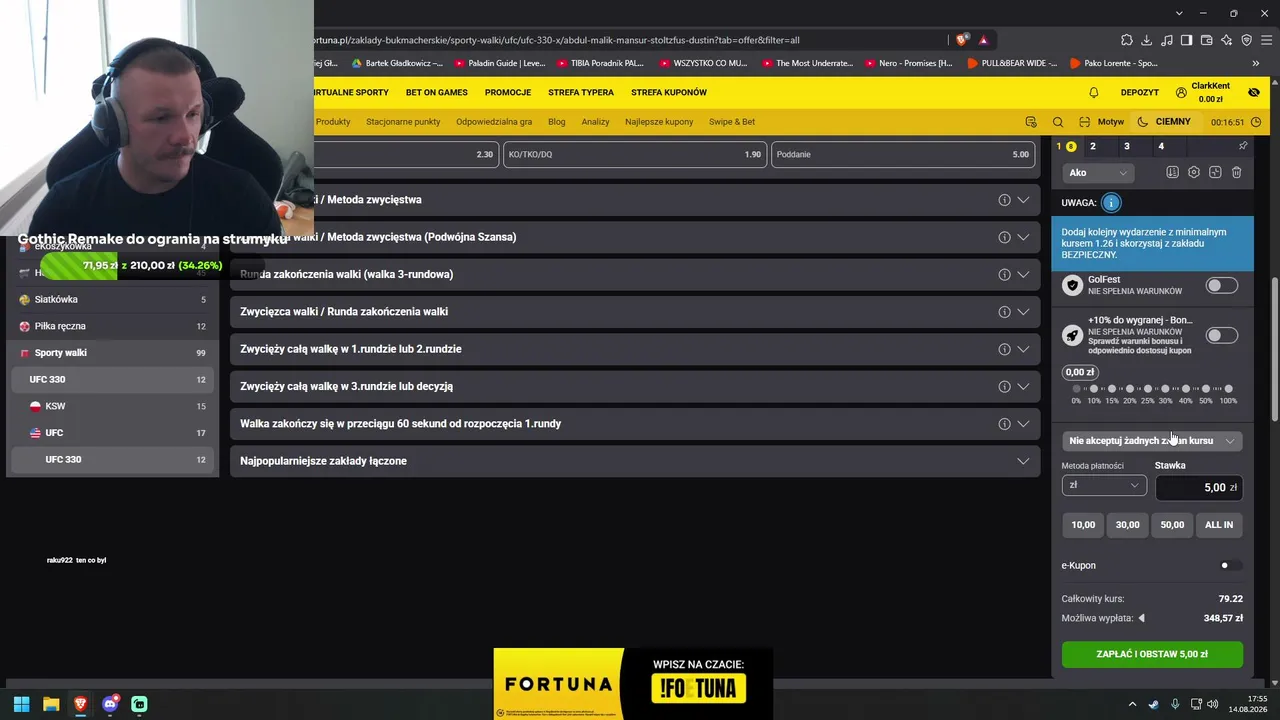Open Brave Wallet icon
Image resolution: width=1280 pixels, height=720 pixels.
pyautogui.click(x=1206, y=40)
